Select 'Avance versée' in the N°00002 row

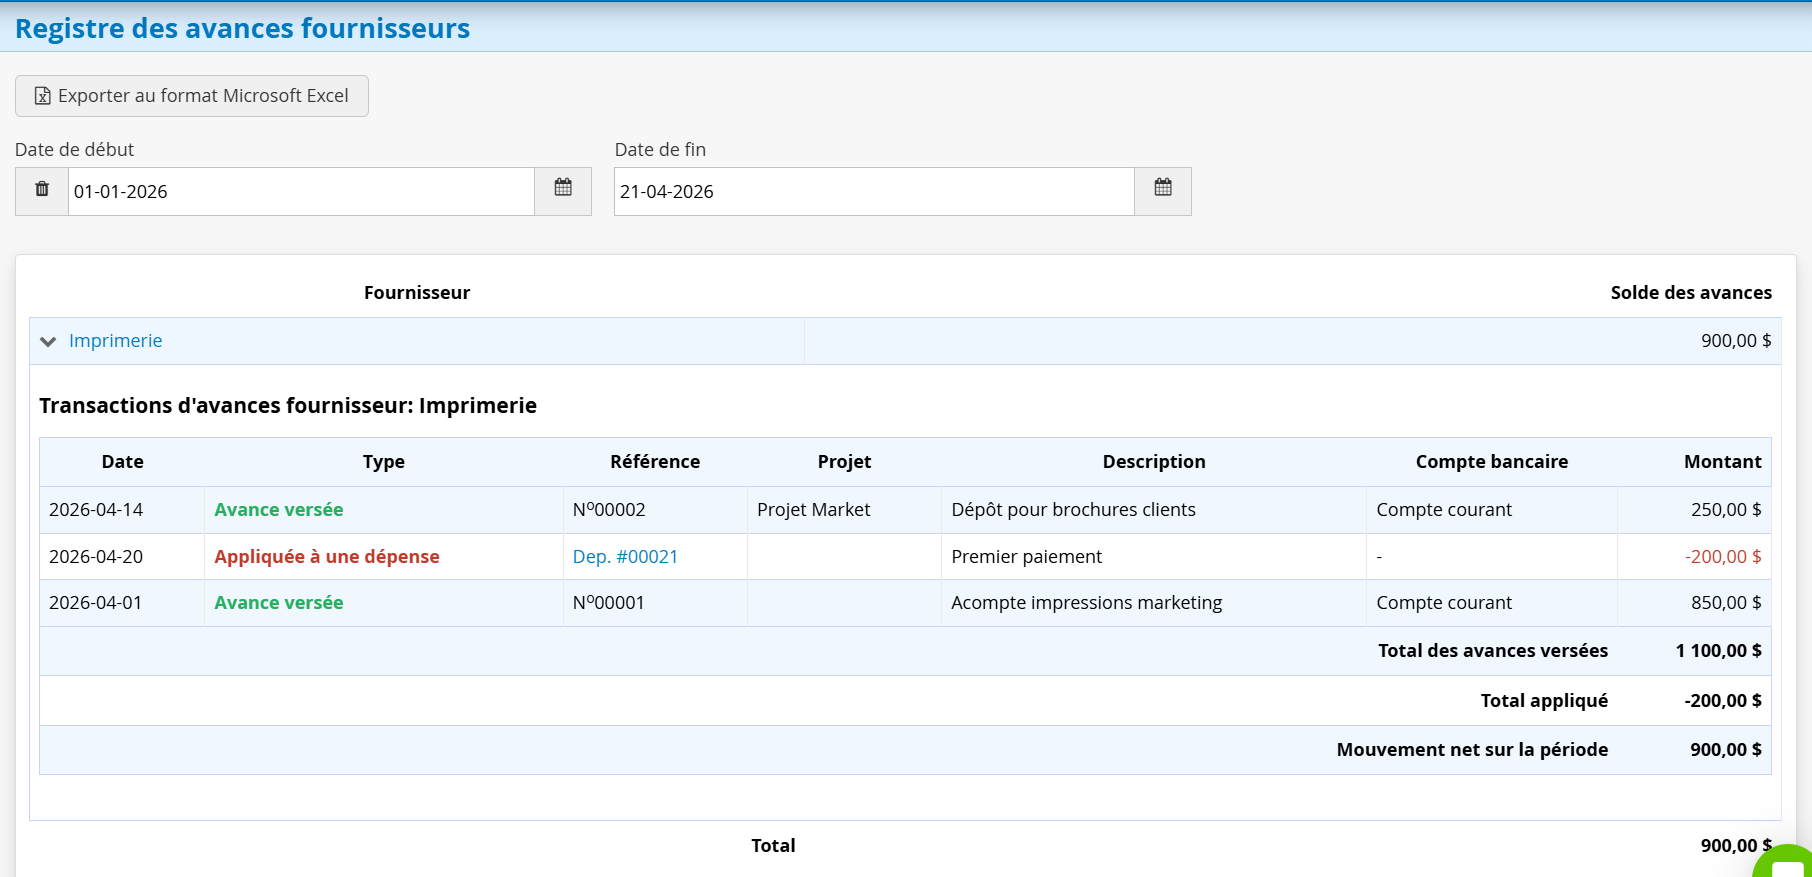click(279, 510)
